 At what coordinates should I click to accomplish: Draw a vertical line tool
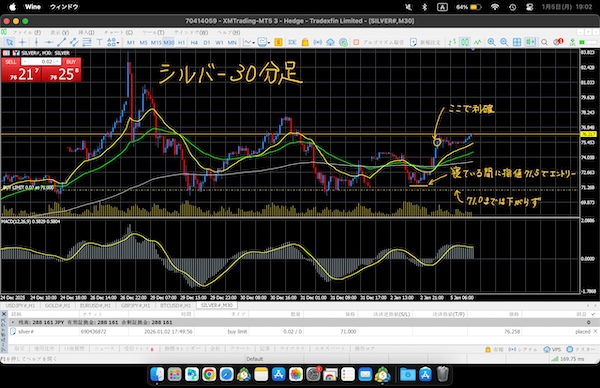(x=36, y=42)
